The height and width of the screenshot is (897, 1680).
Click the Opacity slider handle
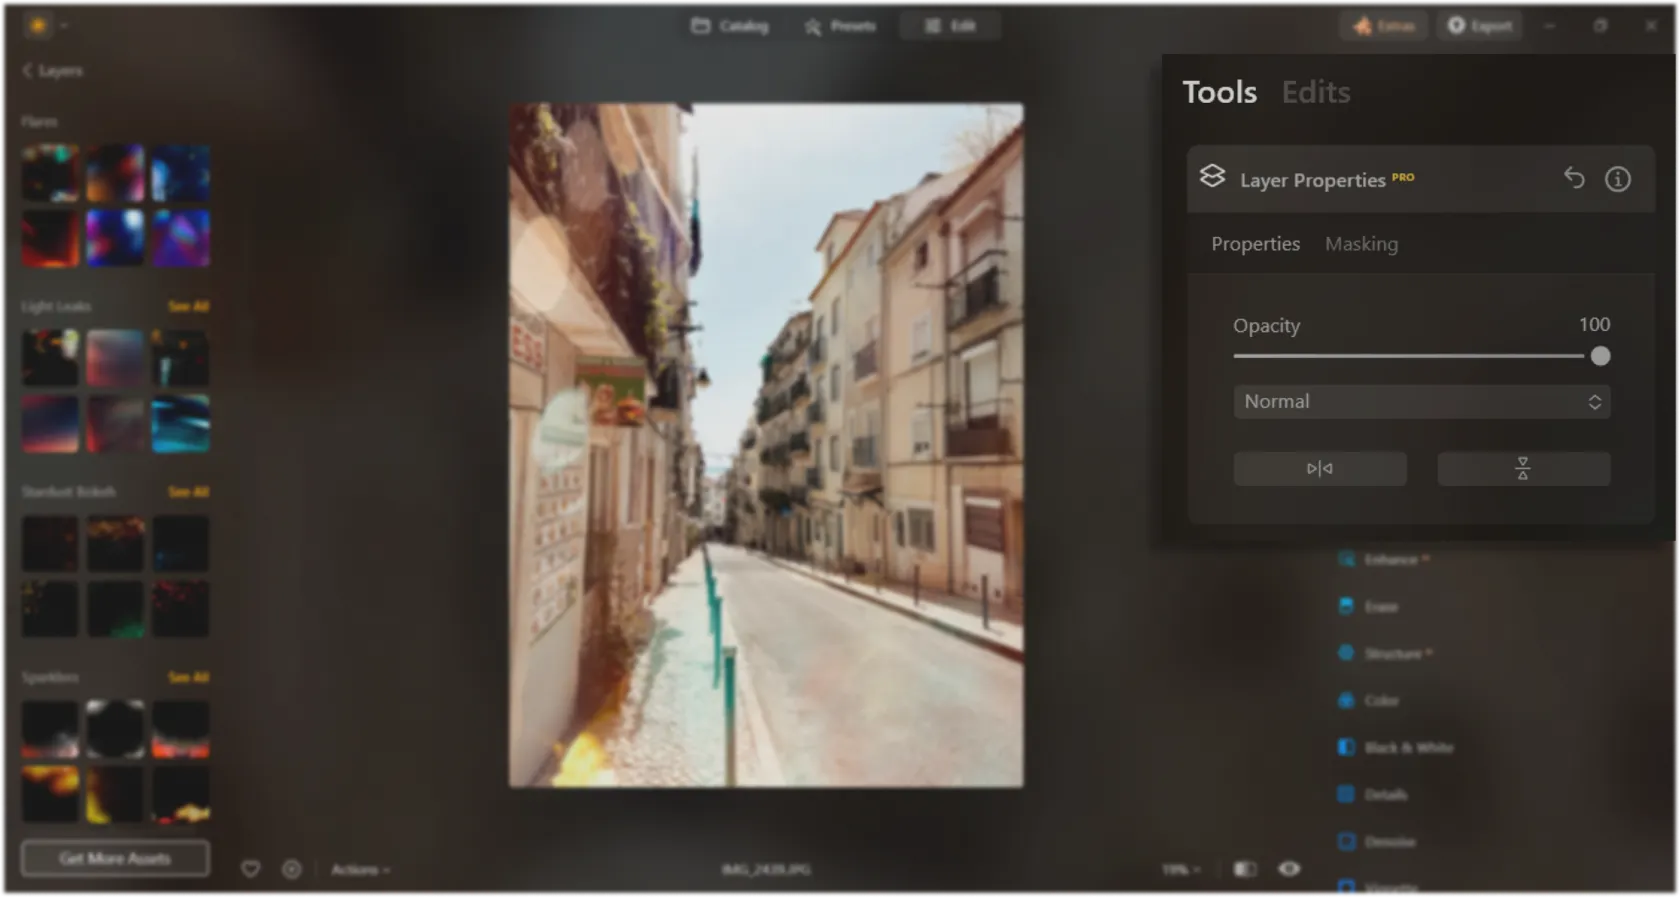pos(1600,356)
